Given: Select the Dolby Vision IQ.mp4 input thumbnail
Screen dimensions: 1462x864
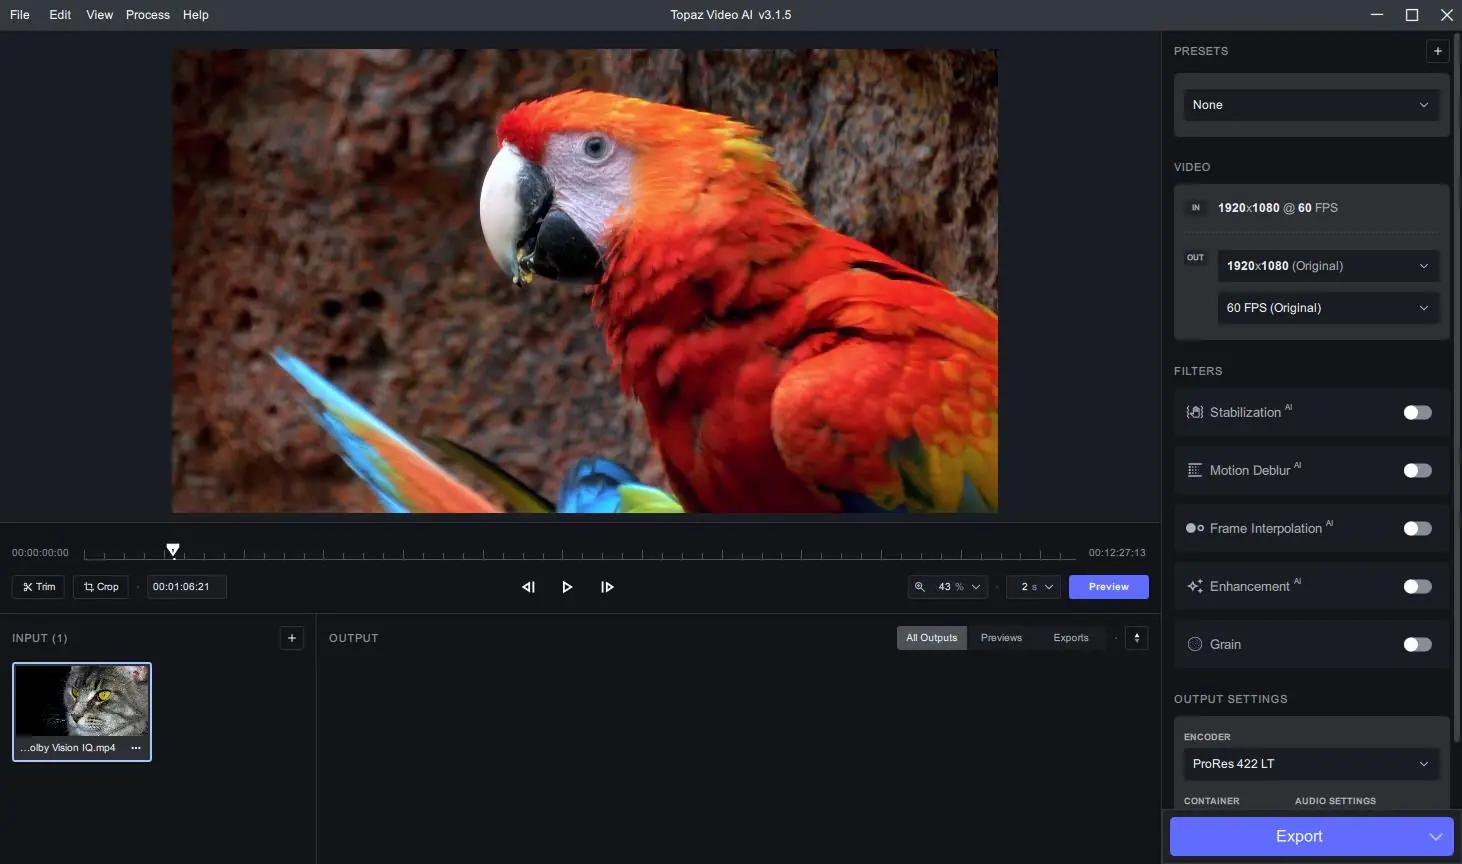Looking at the screenshot, I should (x=82, y=712).
